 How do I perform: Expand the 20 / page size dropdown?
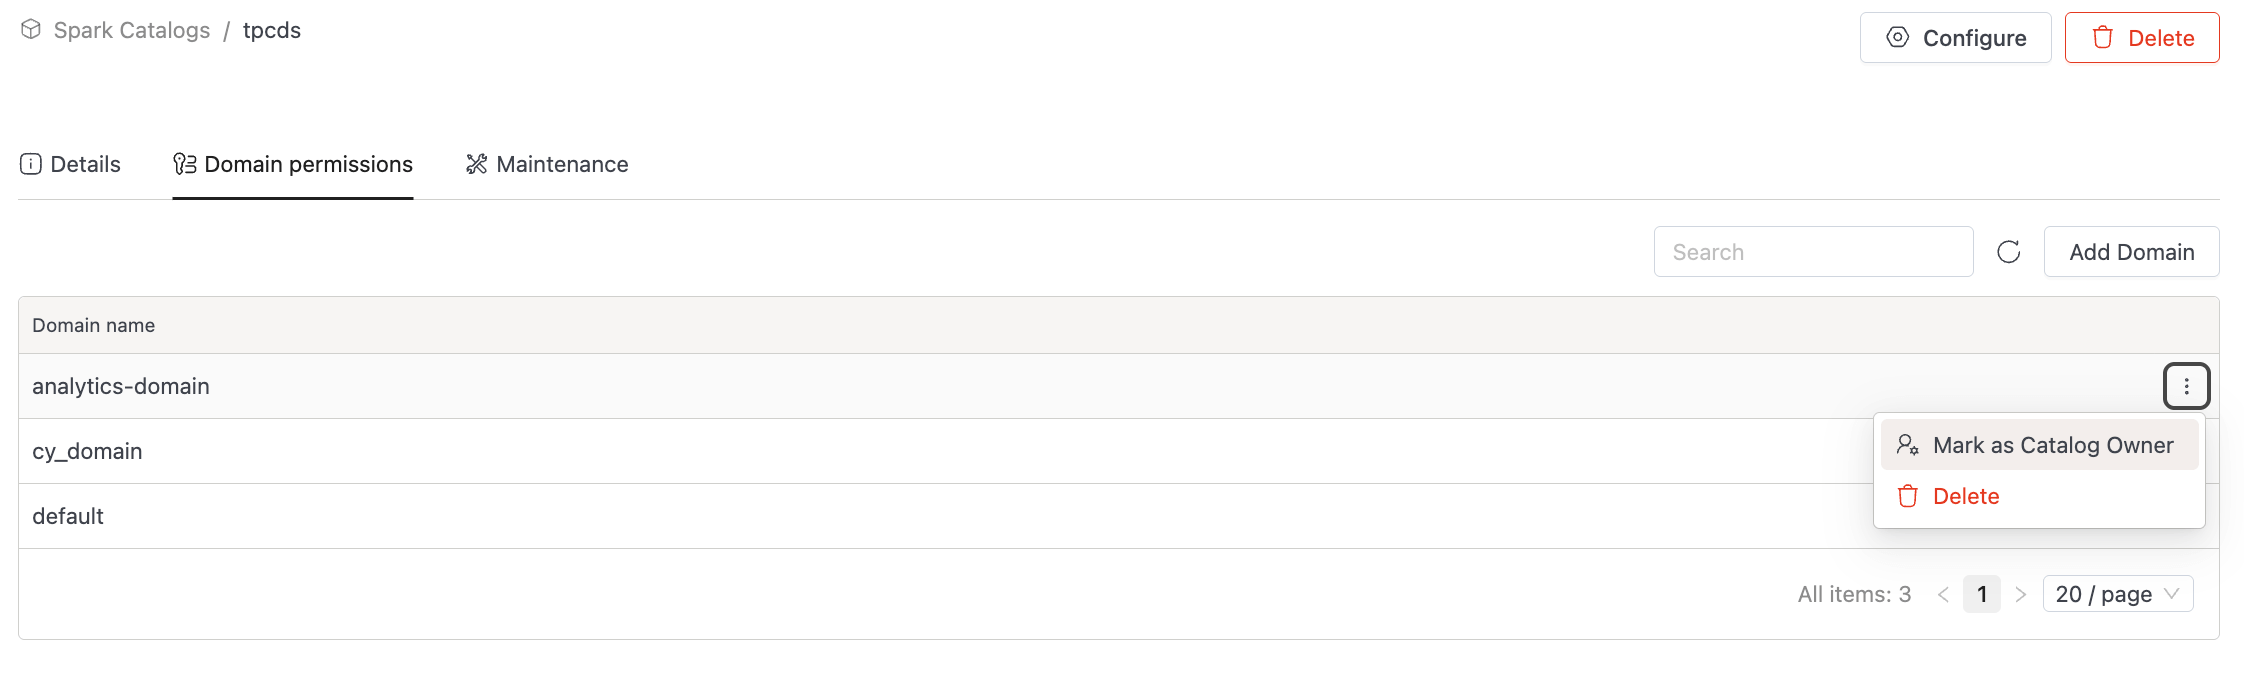tap(2117, 594)
